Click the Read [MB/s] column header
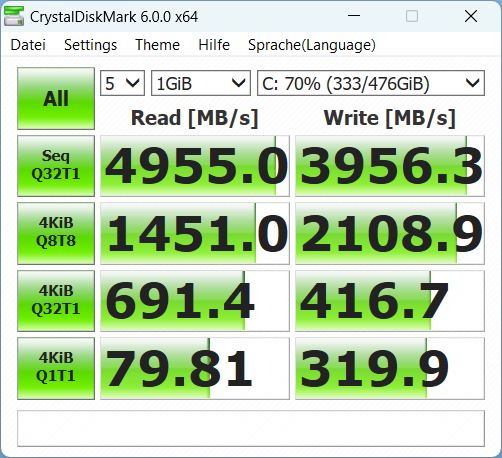The height and width of the screenshot is (458, 502). 195,118
